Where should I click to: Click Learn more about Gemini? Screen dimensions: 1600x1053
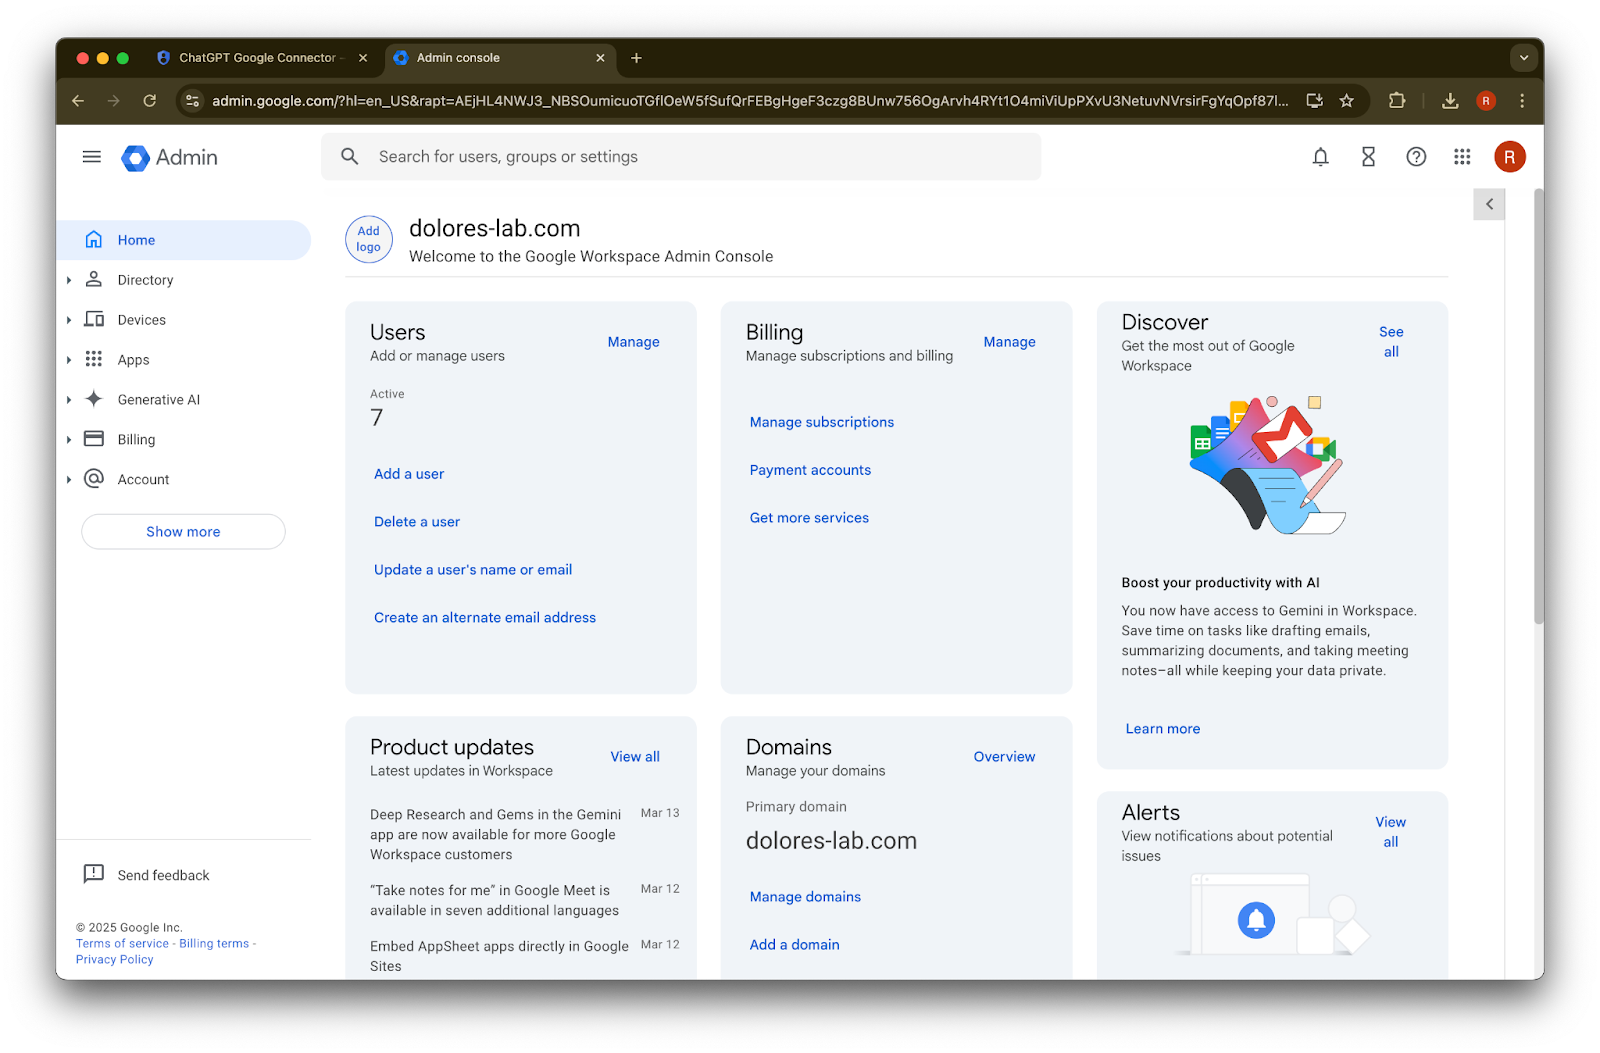(1163, 729)
